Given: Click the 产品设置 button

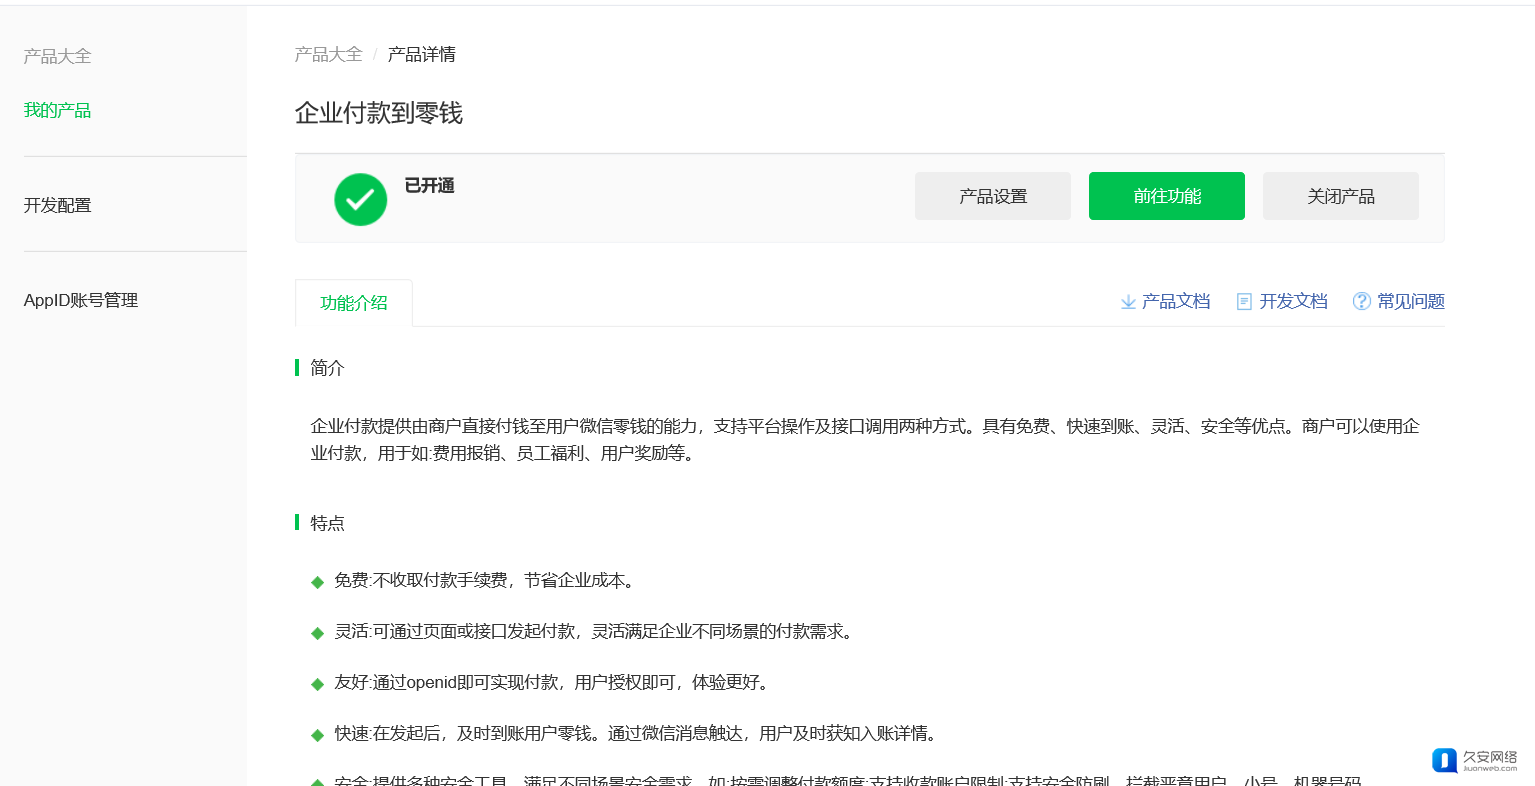Looking at the screenshot, I should (993, 196).
